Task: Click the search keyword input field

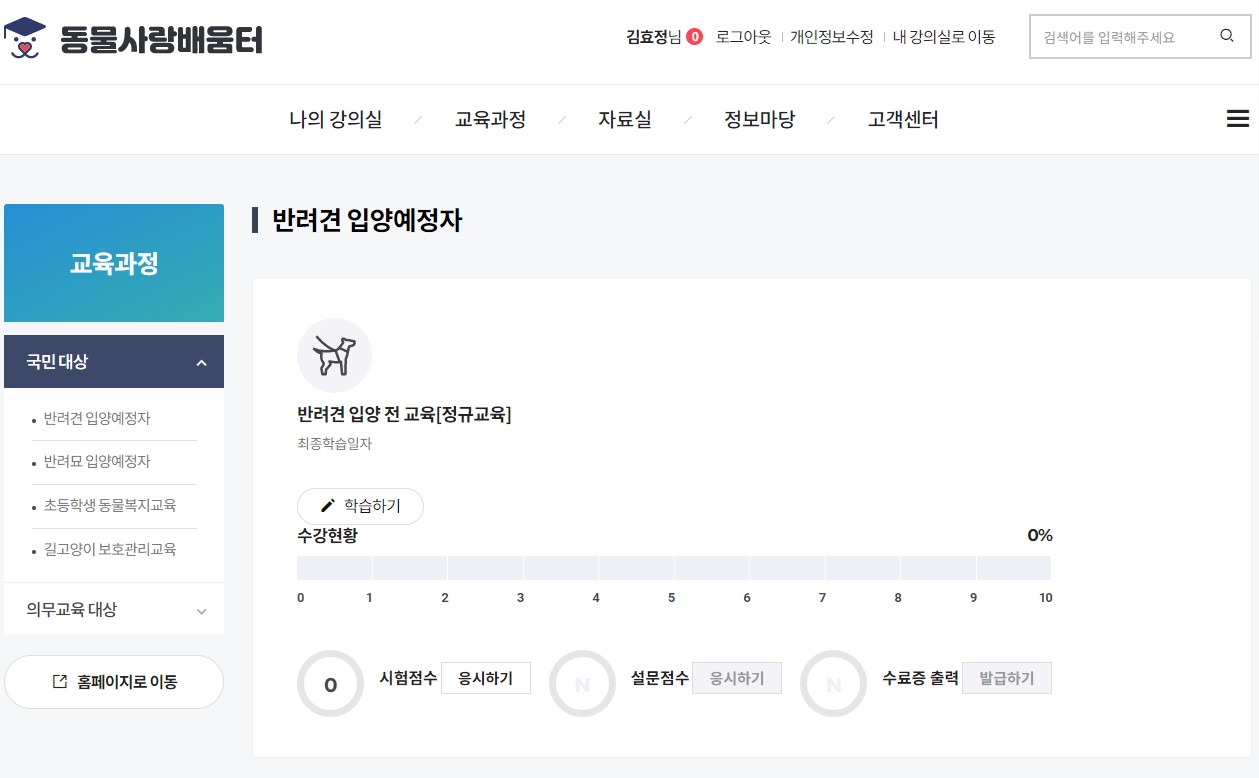Action: pos(1120,37)
